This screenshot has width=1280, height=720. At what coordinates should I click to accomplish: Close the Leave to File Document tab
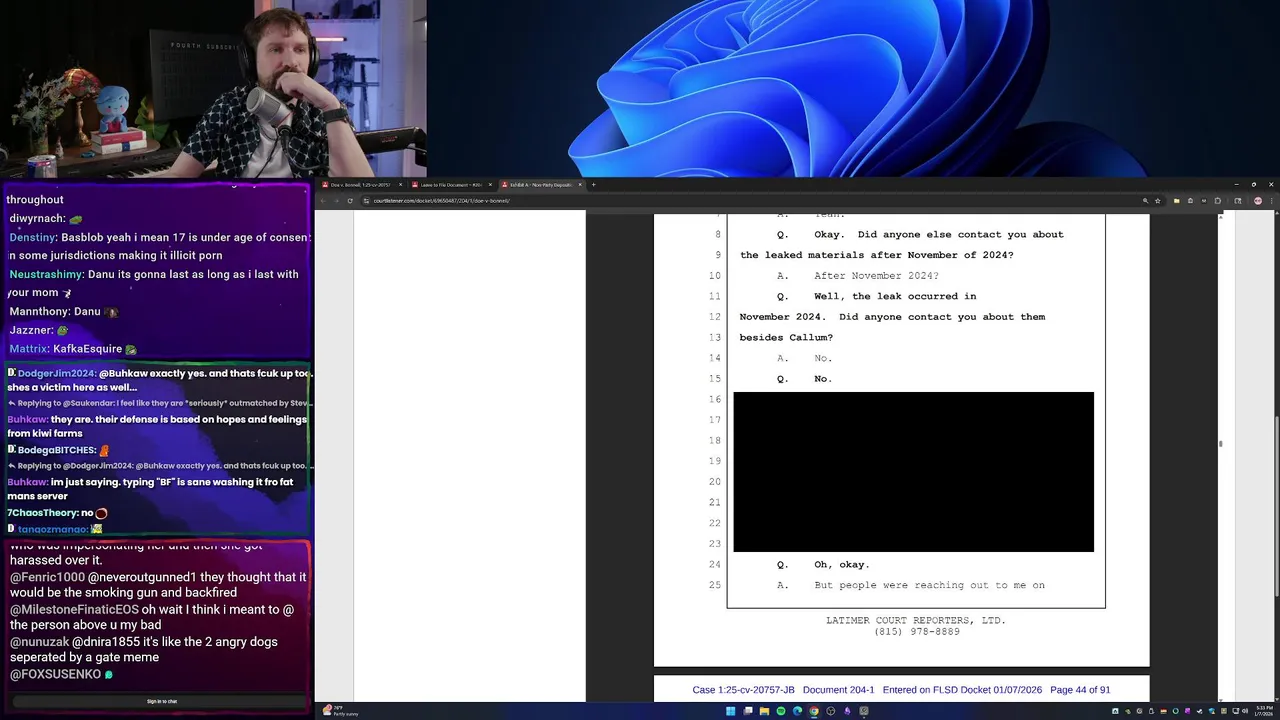click(x=490, y=184)
